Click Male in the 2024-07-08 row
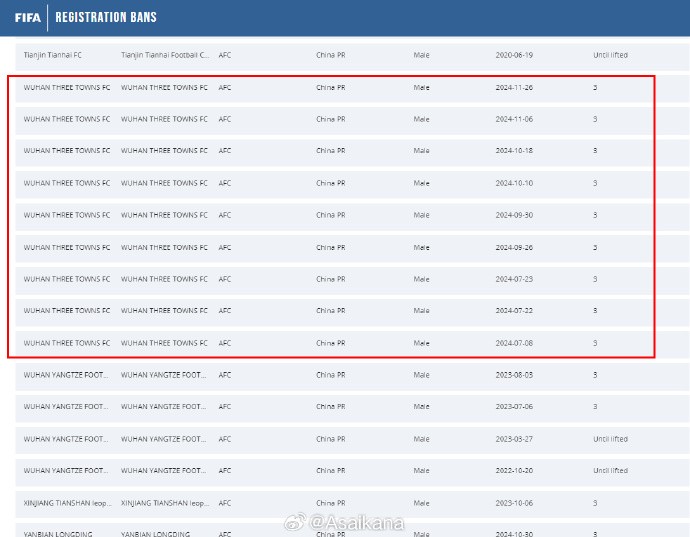 pos(422,343)
